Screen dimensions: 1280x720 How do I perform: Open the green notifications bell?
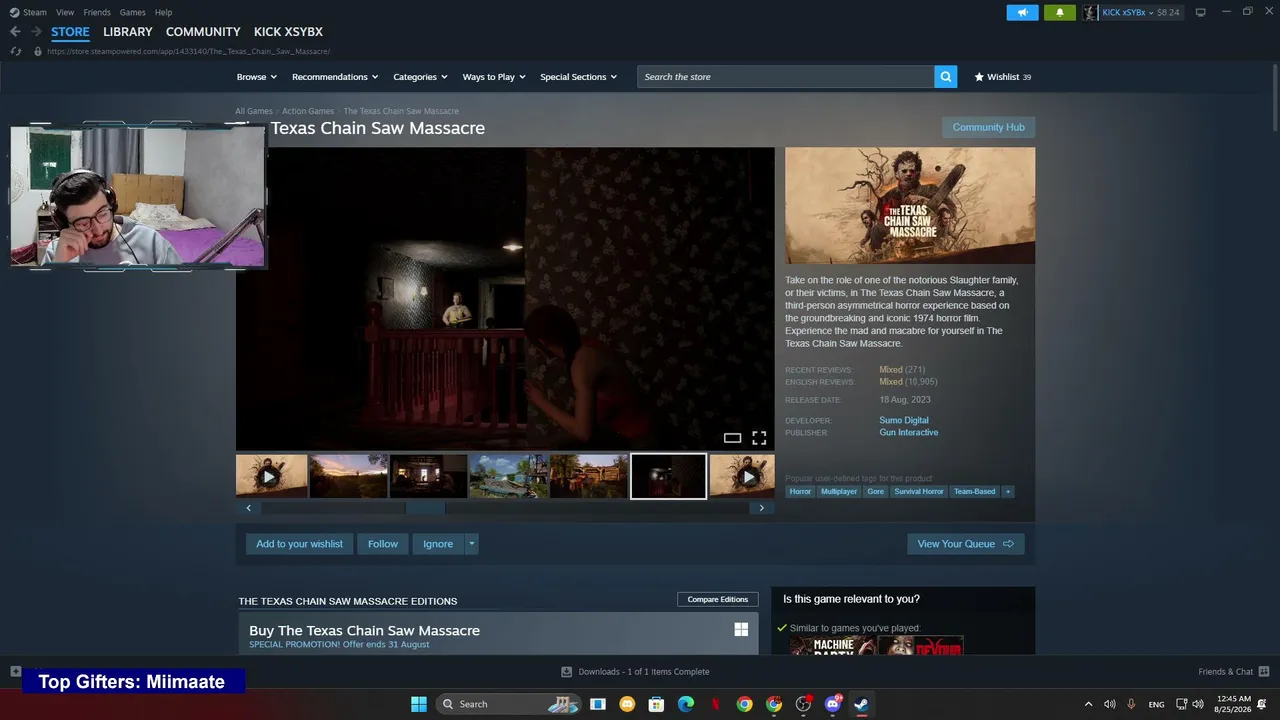coord(1060,12)
